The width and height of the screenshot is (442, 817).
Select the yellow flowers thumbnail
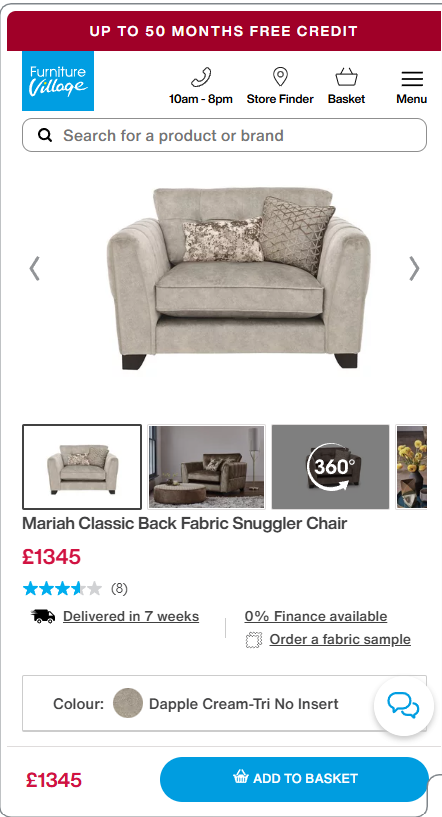411,467
